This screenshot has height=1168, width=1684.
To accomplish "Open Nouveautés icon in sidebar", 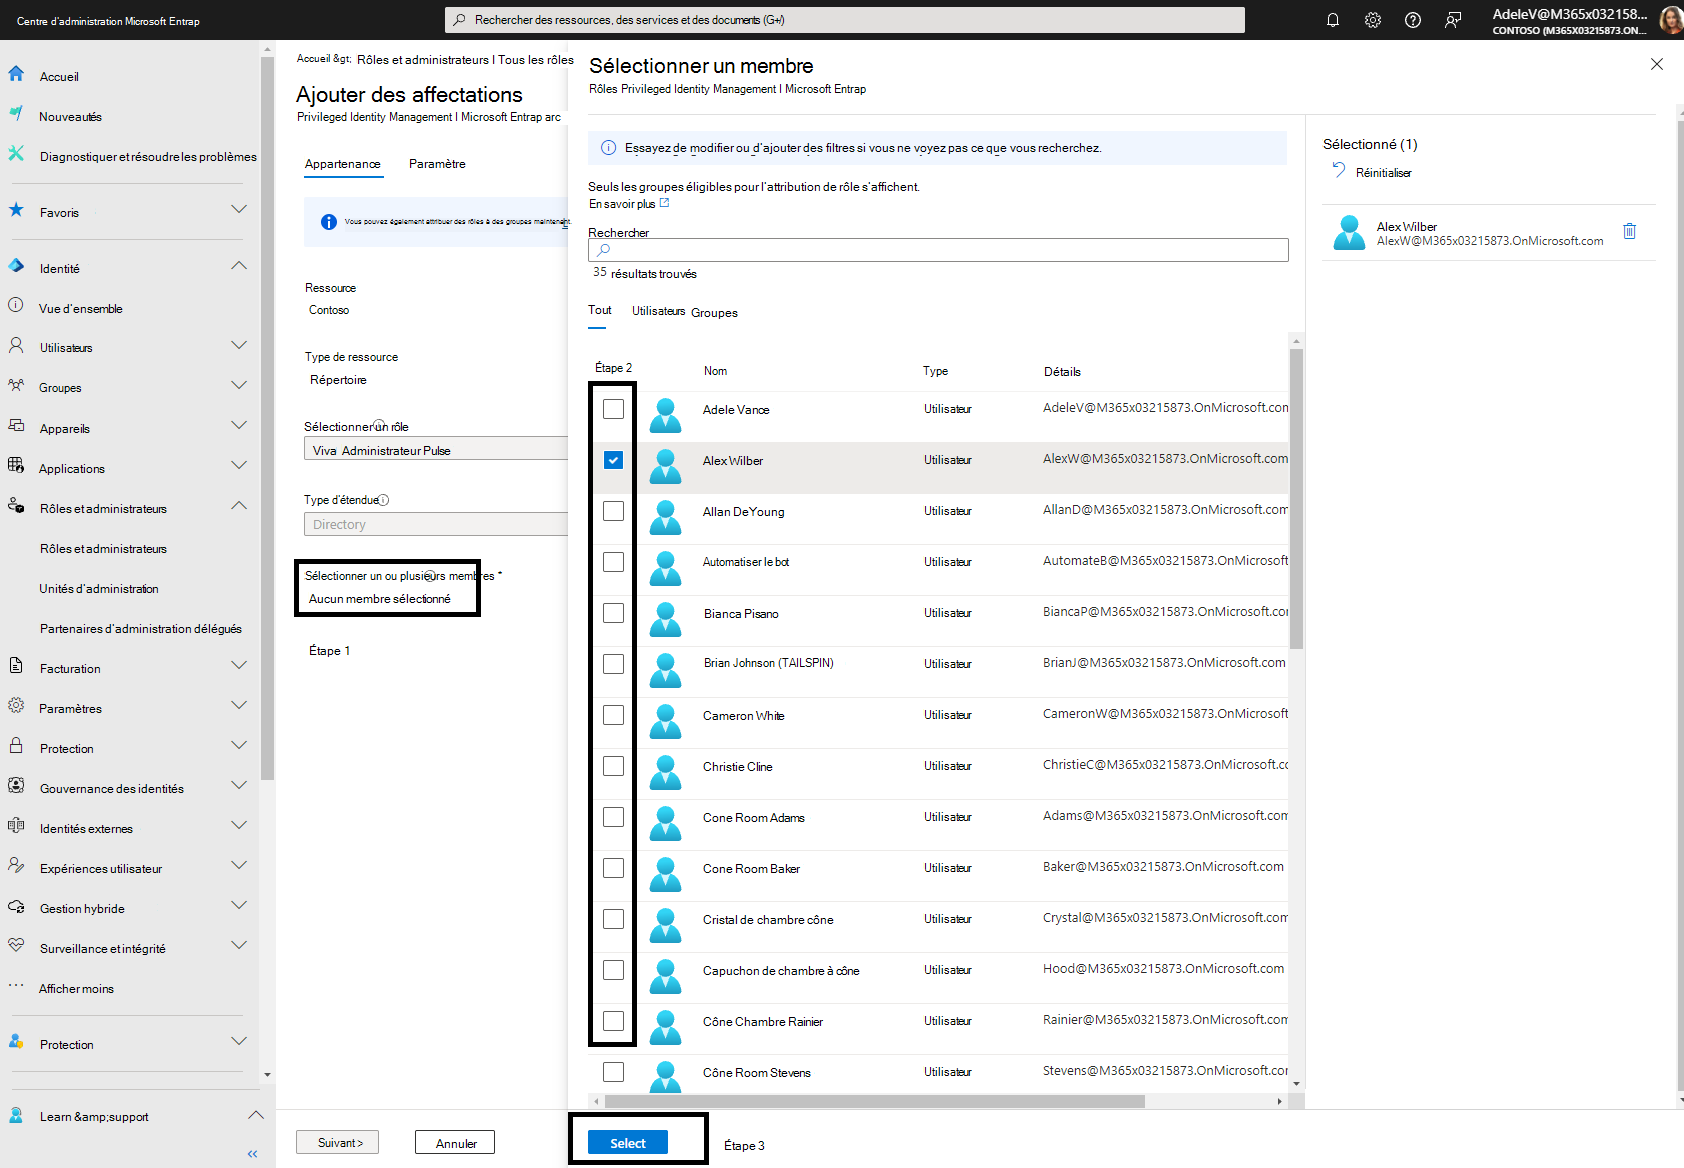I will click(x=16, y=114).
